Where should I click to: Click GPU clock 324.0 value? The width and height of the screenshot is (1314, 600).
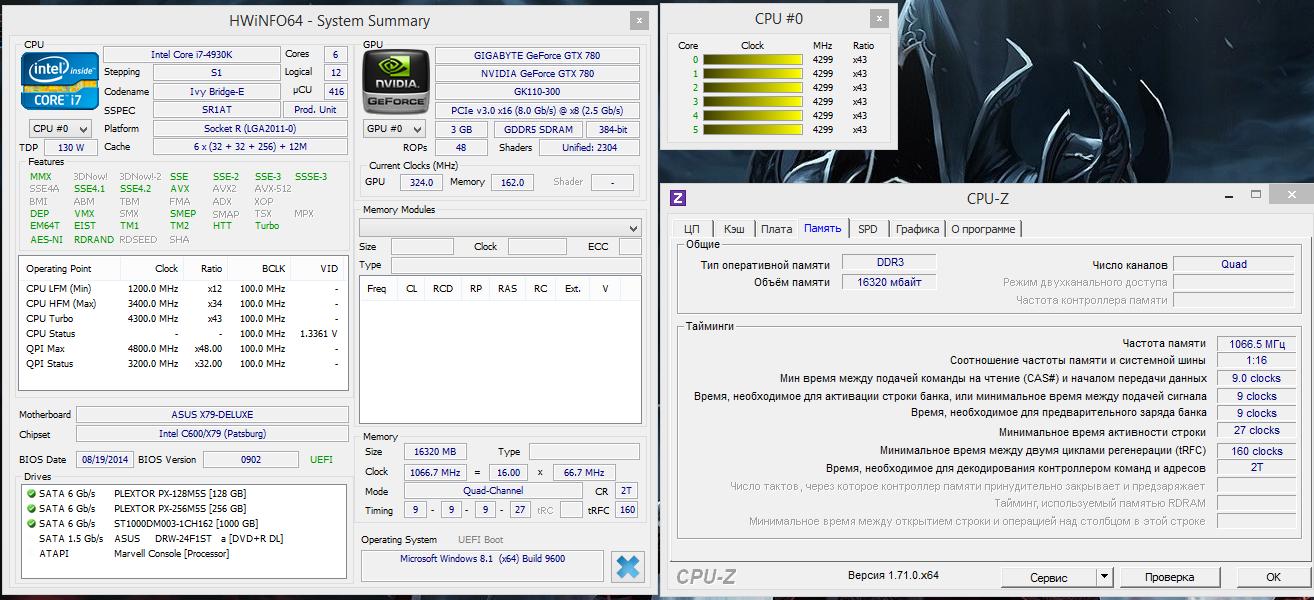coord(421,183)
